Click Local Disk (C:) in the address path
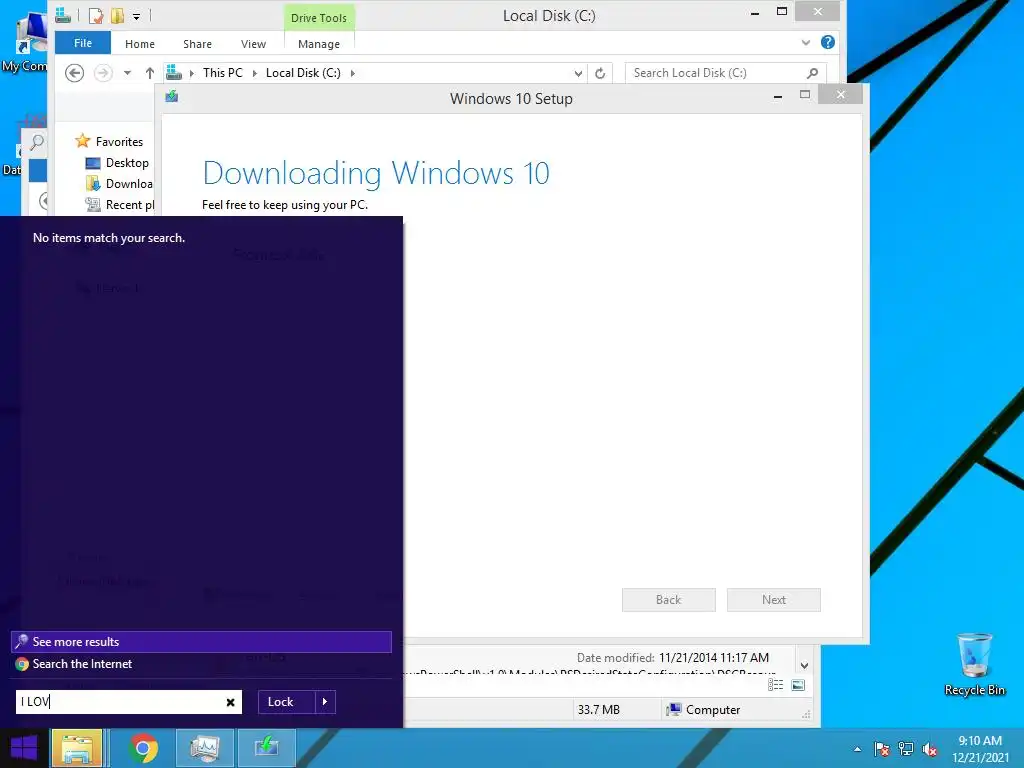The image size is (1024, 768). (303, 73)
